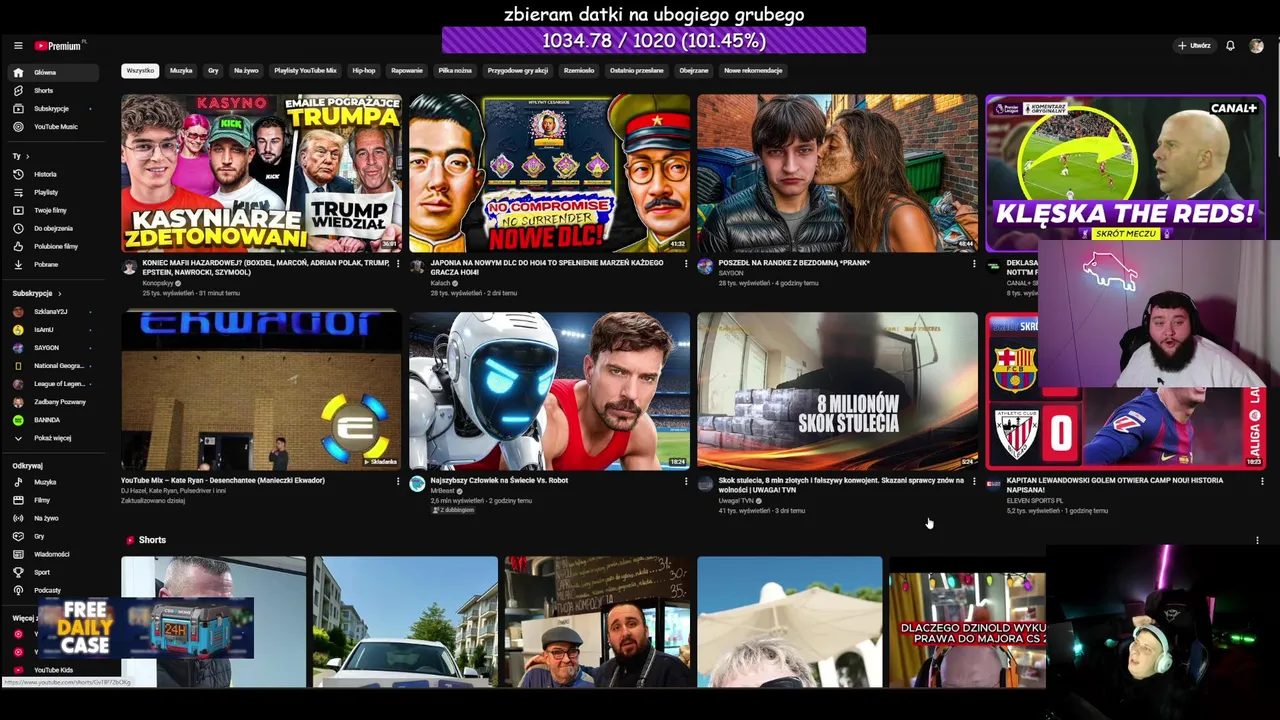The width and height of the screenshot is (1280, 720).
Task: Select the Rapowanie filter chip
Action: (407, 71)
